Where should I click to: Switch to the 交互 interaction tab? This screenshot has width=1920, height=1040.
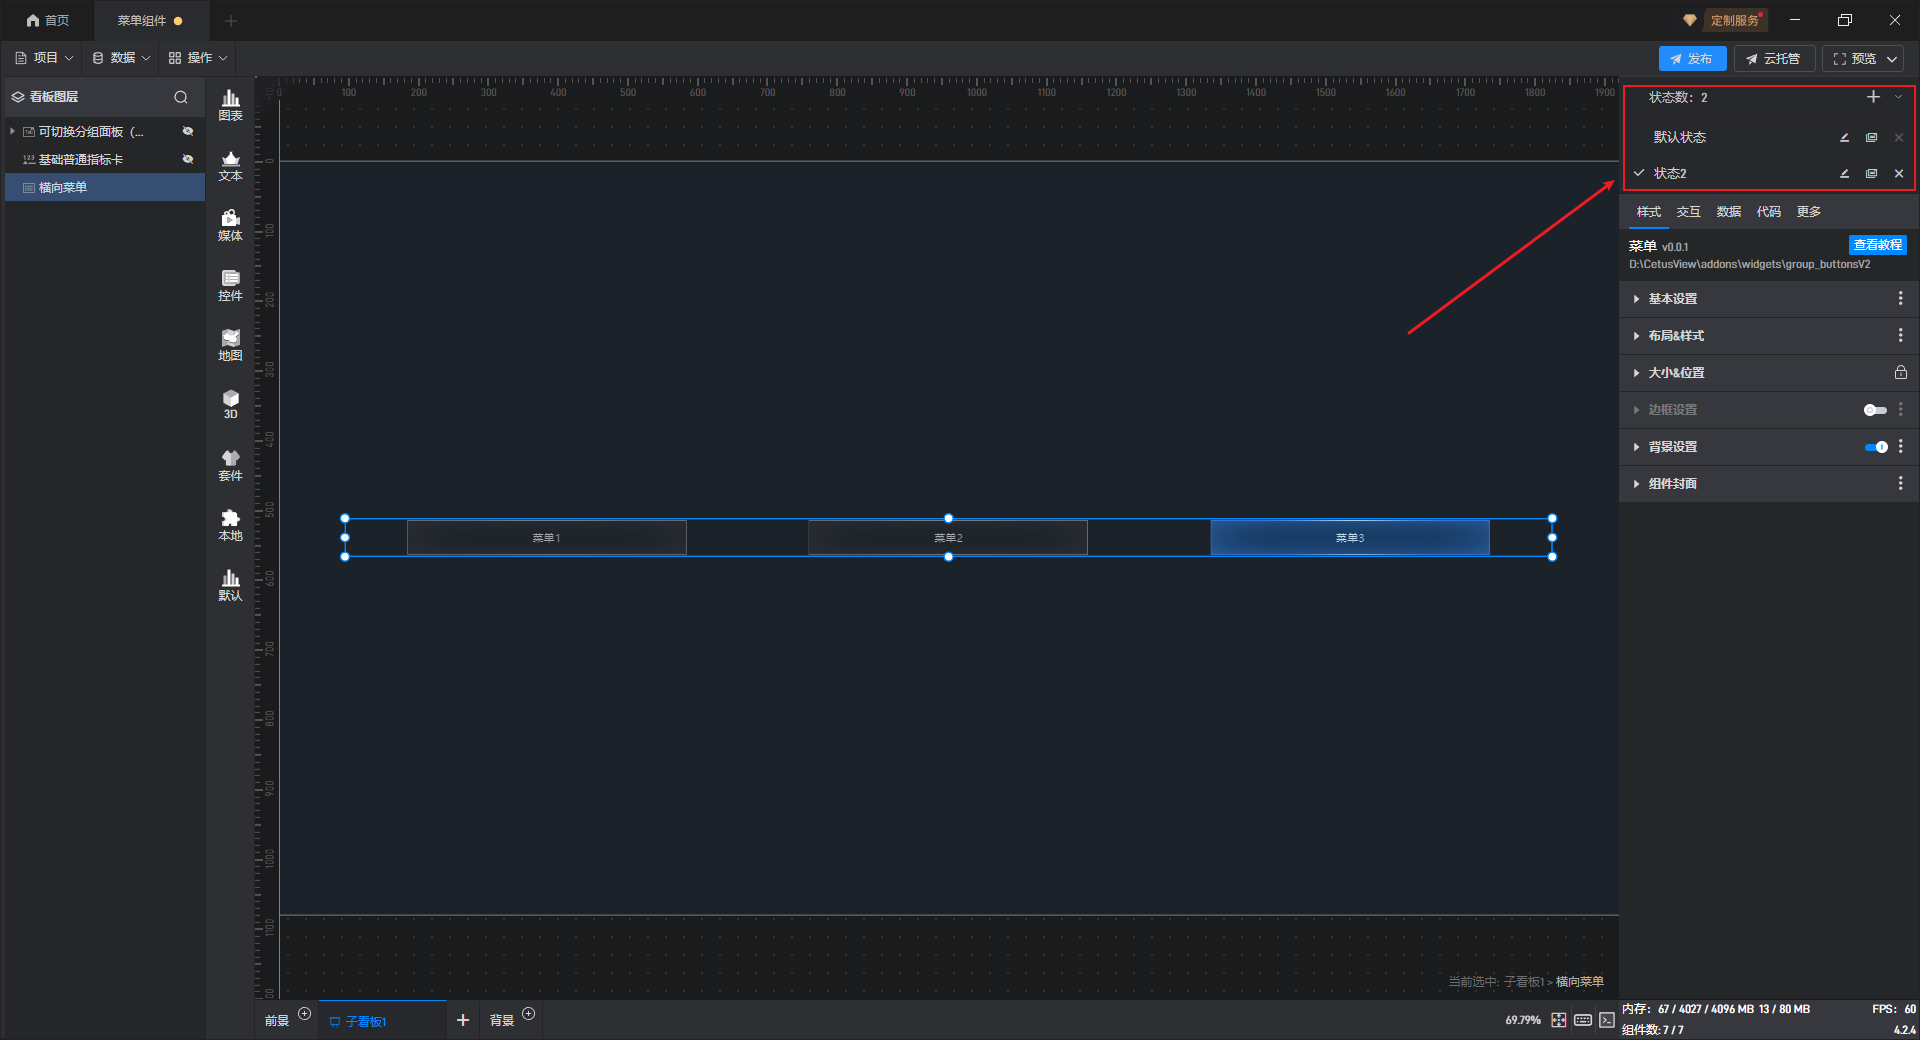(x=1688, y=212)
